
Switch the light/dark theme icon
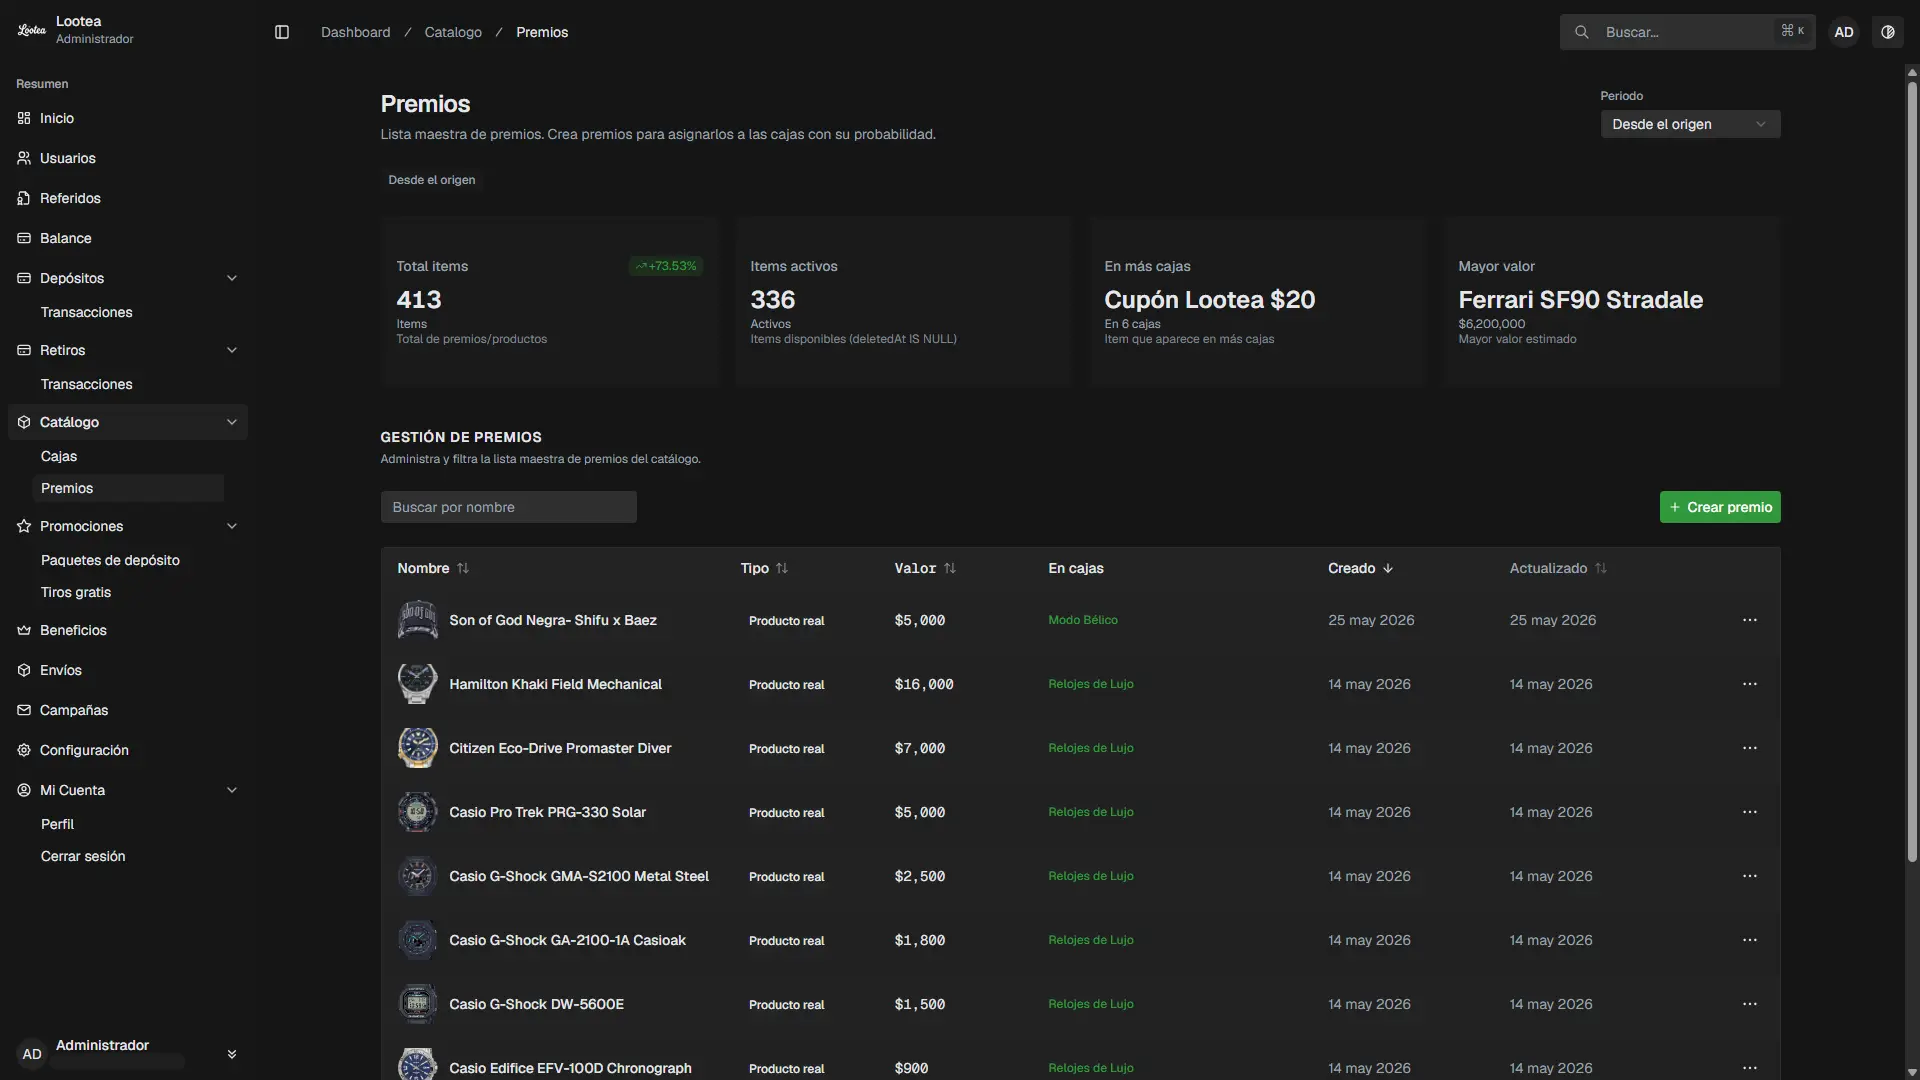(x=1888, y=32)
